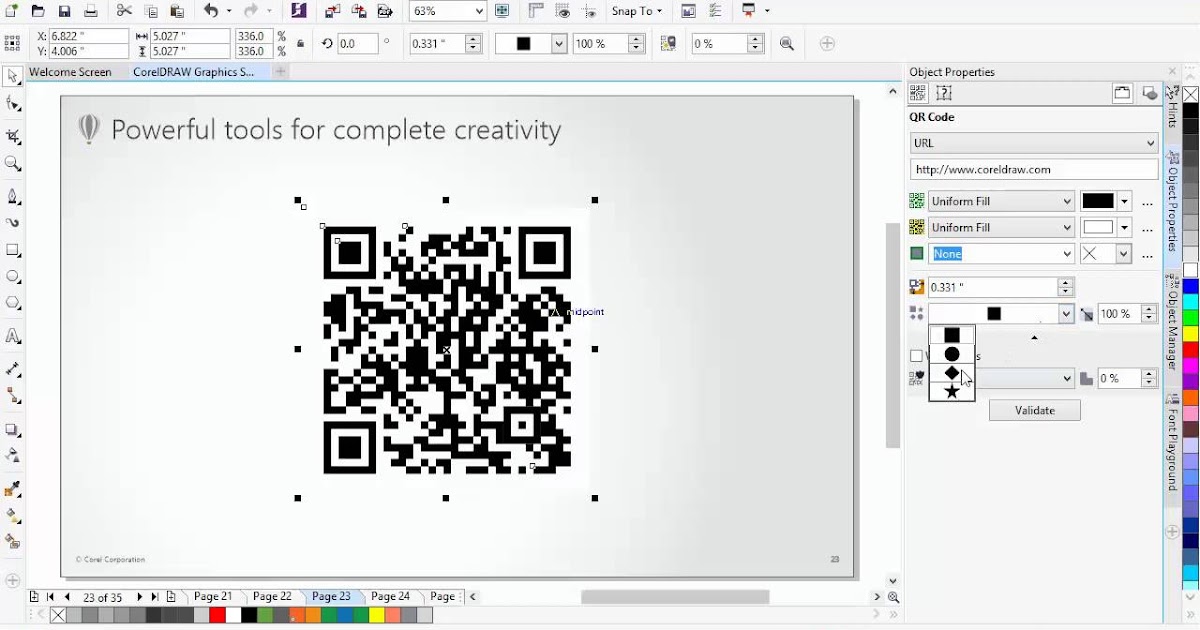Click the Summary icon in Object Properties
The height and width of the screenshot is (630, 1200).
(944, 93)
